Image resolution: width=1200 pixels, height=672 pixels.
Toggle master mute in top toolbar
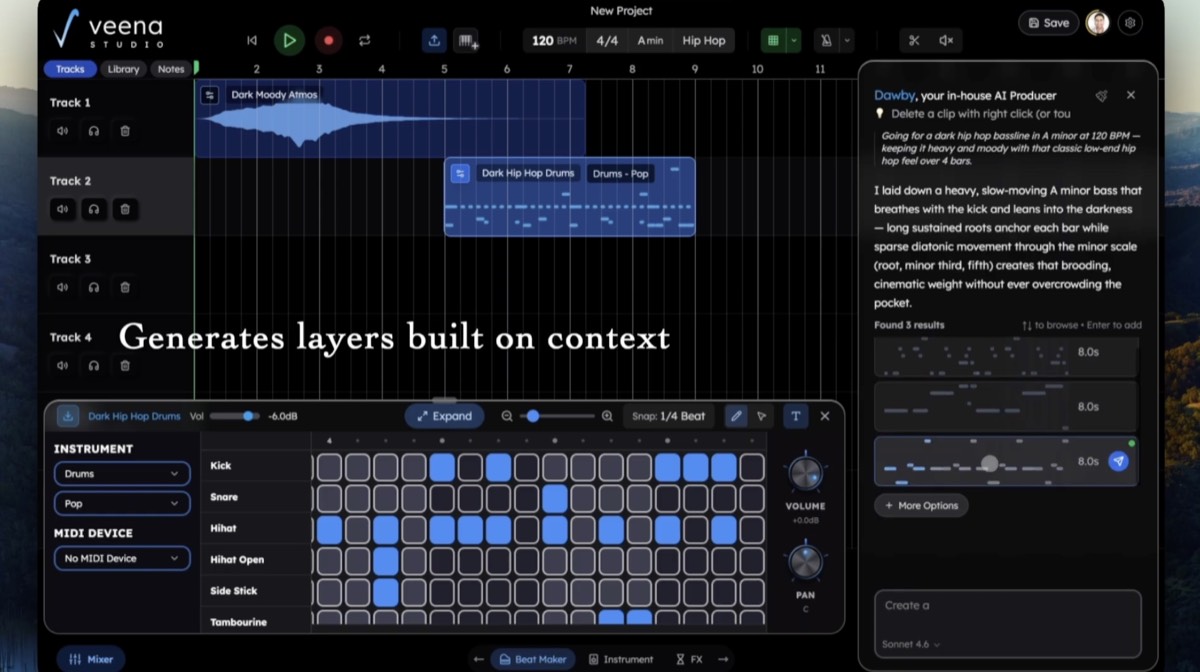tap(946, 40)
